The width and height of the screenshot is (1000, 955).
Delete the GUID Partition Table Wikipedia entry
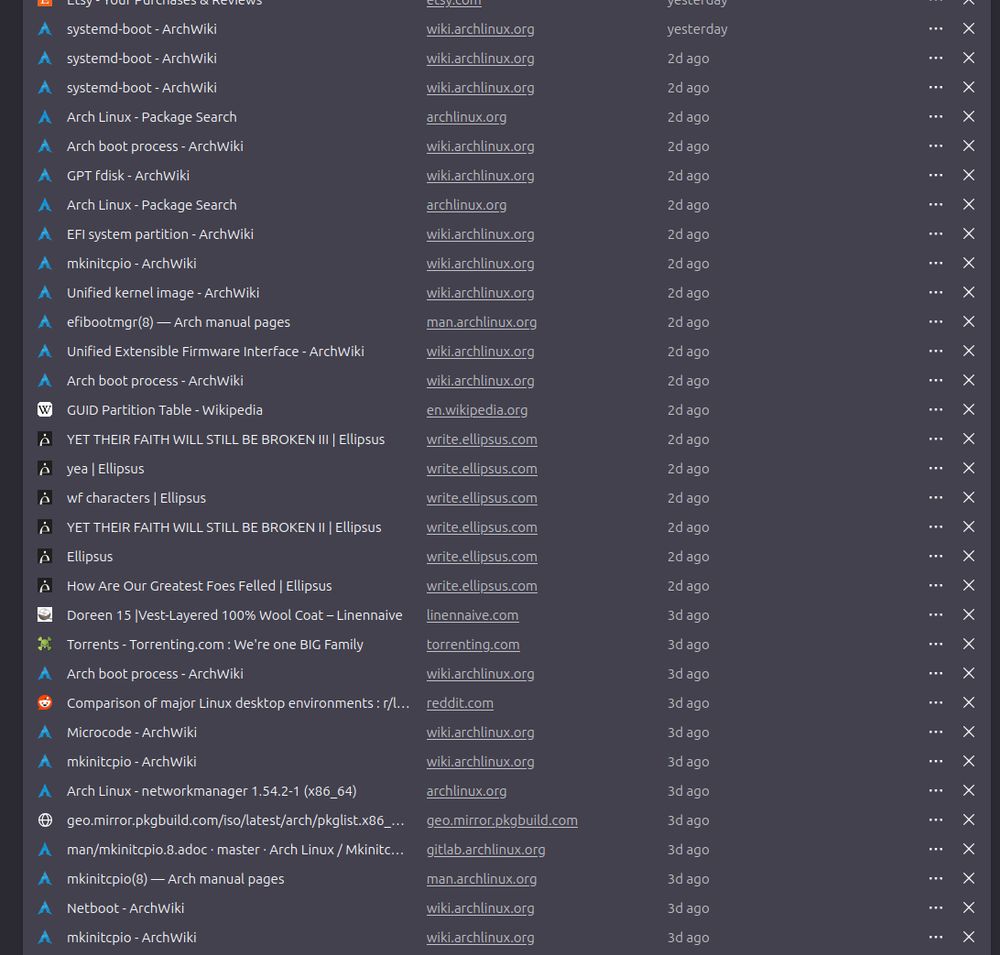(x=968, y=410)
